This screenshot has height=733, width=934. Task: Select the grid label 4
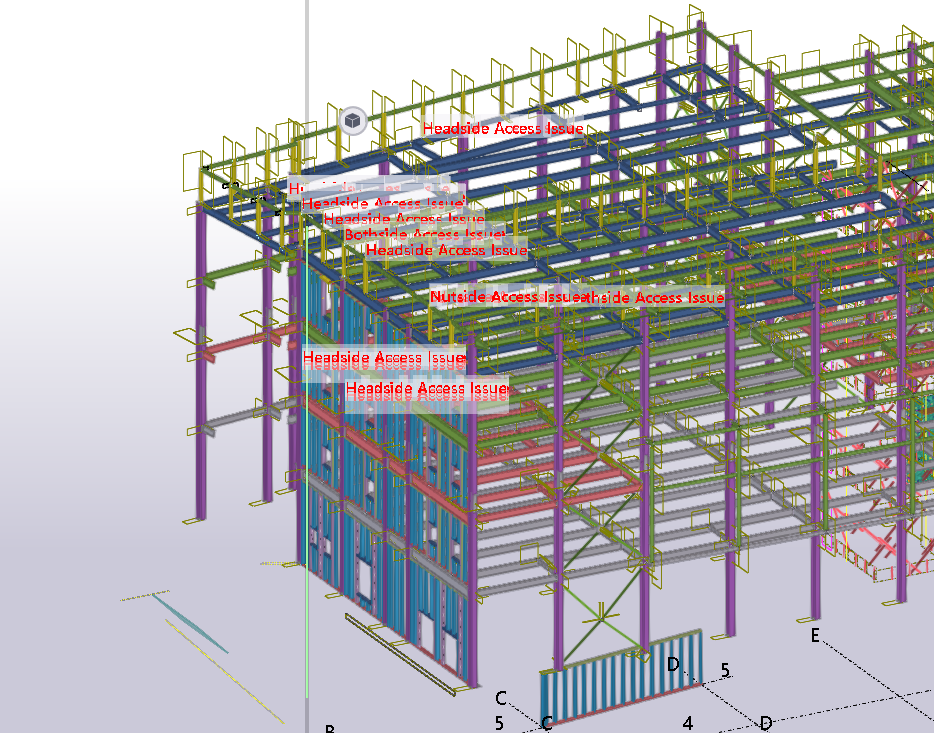click(x=688, y=722)
